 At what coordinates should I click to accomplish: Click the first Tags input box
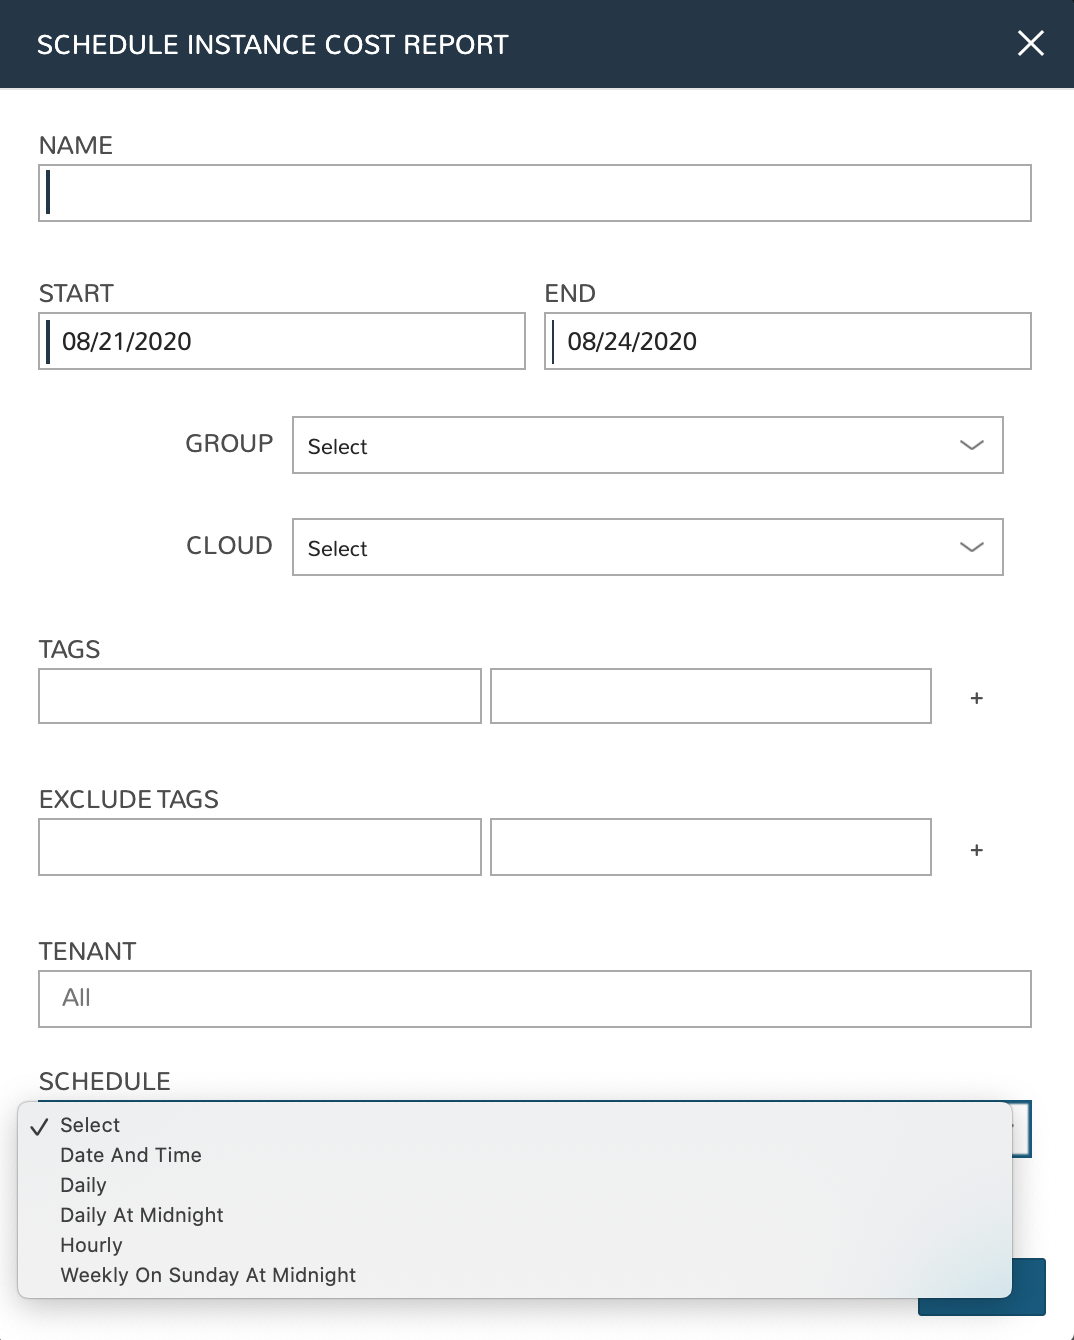coord(259,695)
